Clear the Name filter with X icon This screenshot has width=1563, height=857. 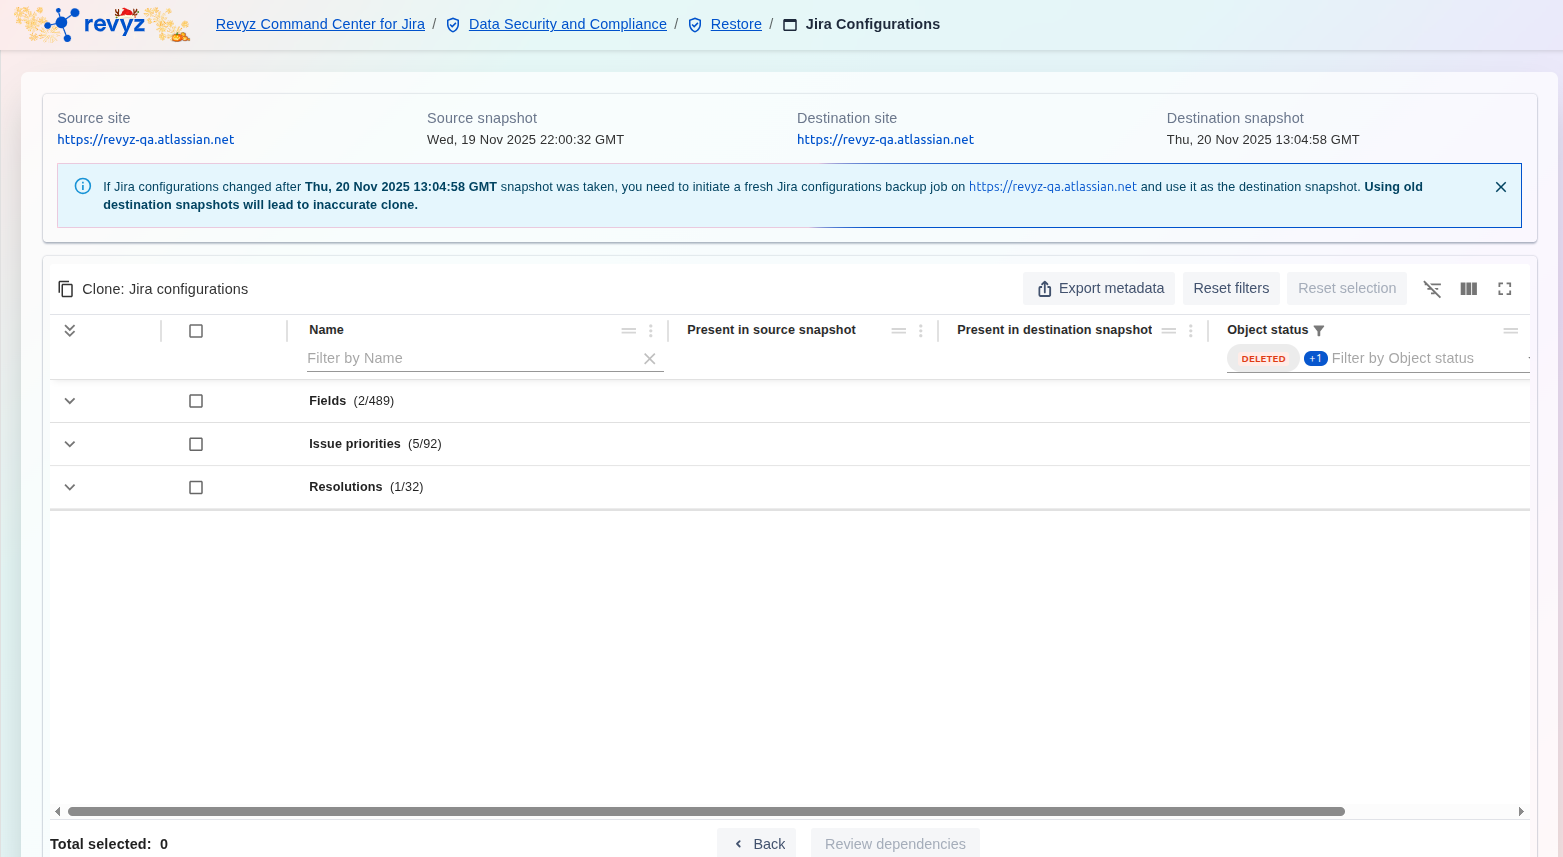[650, 359]
